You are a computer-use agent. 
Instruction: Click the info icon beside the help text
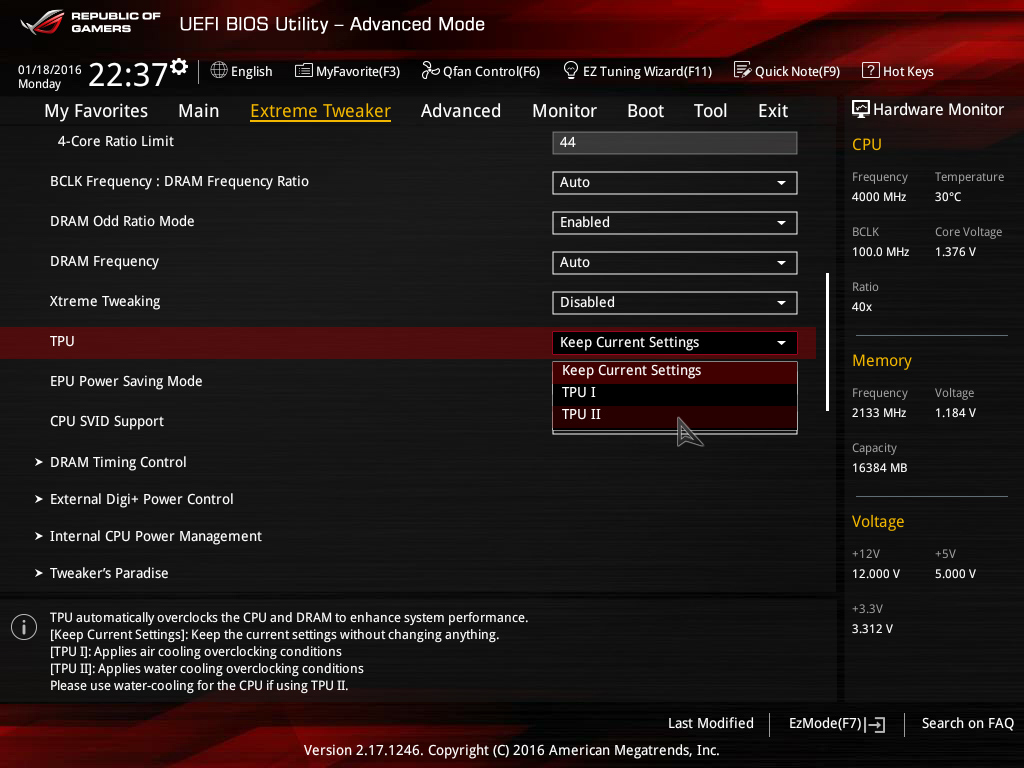24,627
